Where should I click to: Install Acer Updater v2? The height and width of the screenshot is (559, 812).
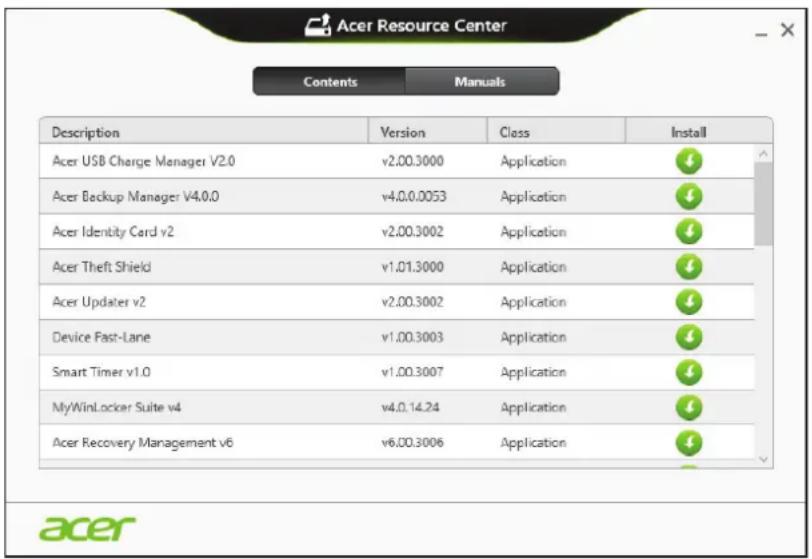tap(689, 302)
